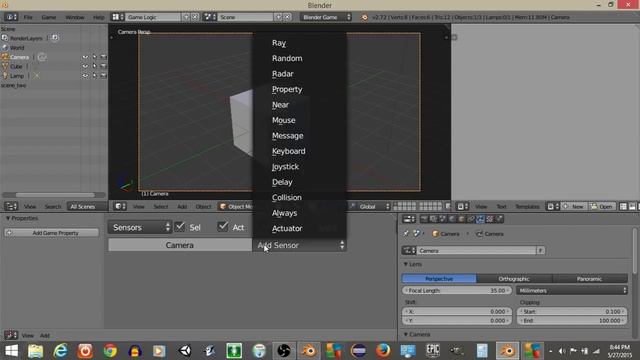Select the Actuator sensor entry
Screen dimensions: 640x360
287,229
